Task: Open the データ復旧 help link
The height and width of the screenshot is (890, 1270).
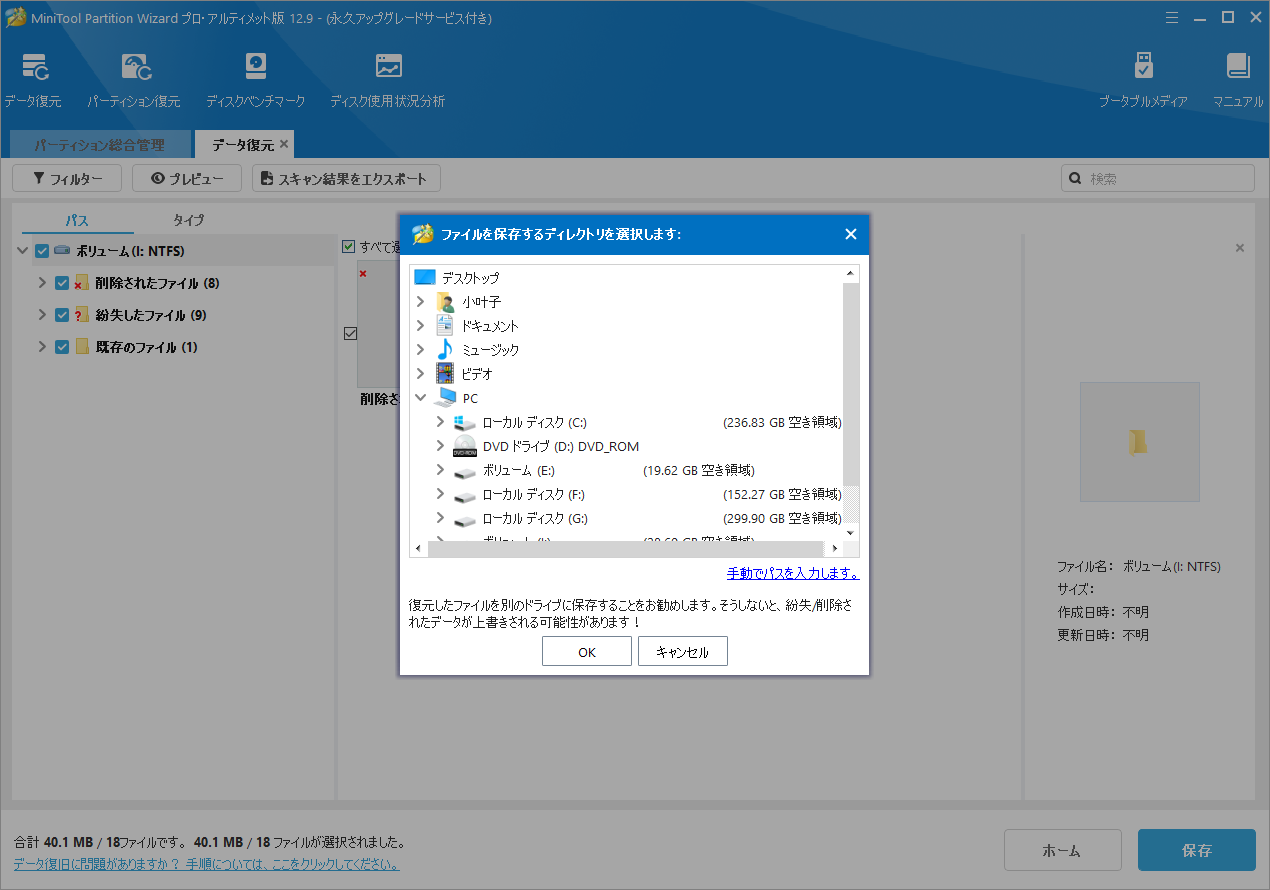Action: 206,864
